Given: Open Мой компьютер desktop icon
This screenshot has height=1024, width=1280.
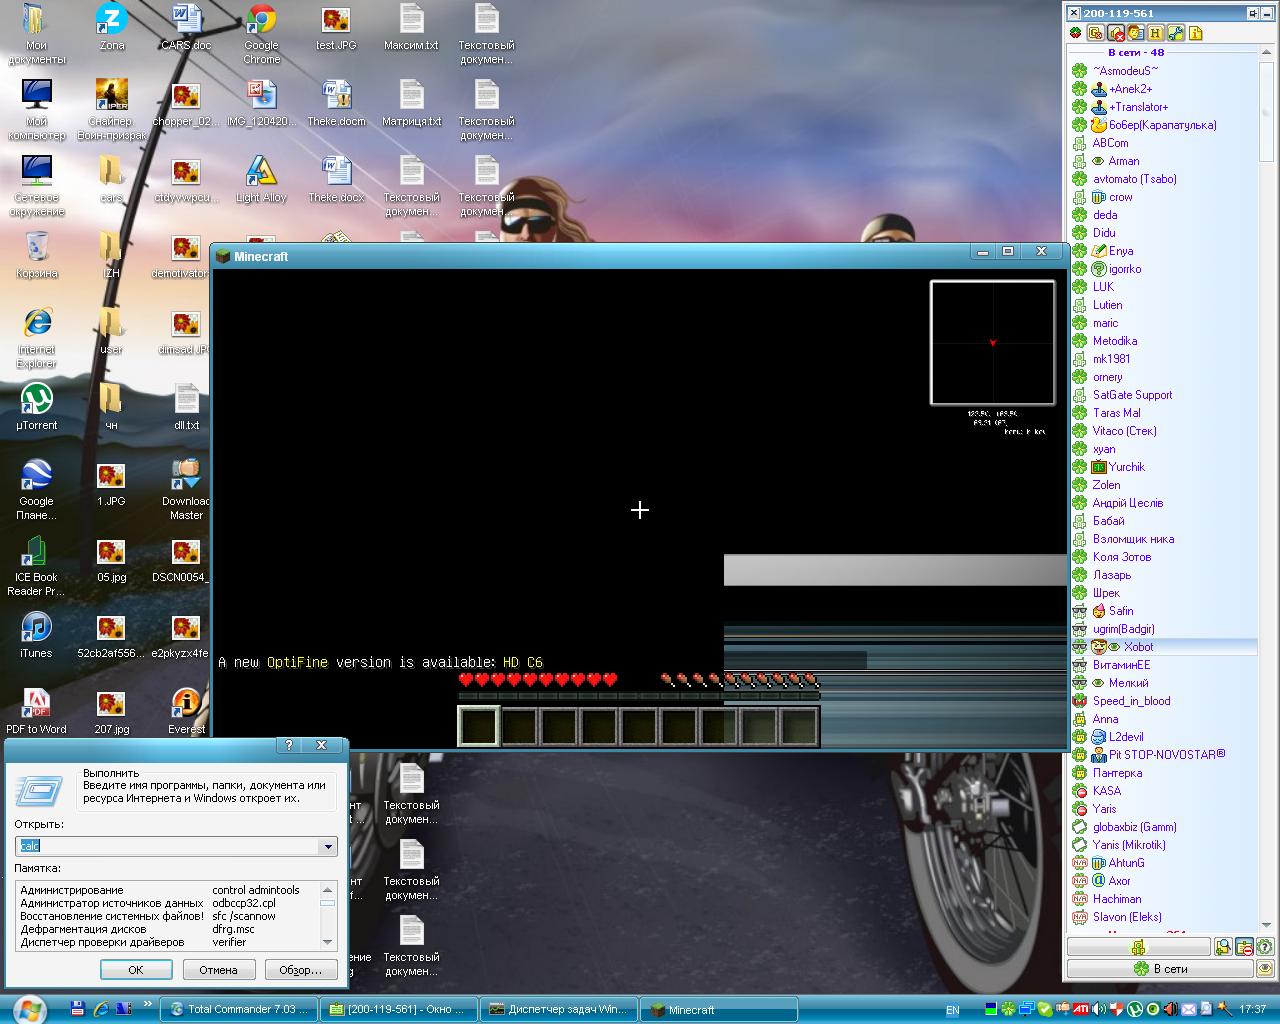Looking at the screenshot, I should pyautogui.click(x=36, y=110).
